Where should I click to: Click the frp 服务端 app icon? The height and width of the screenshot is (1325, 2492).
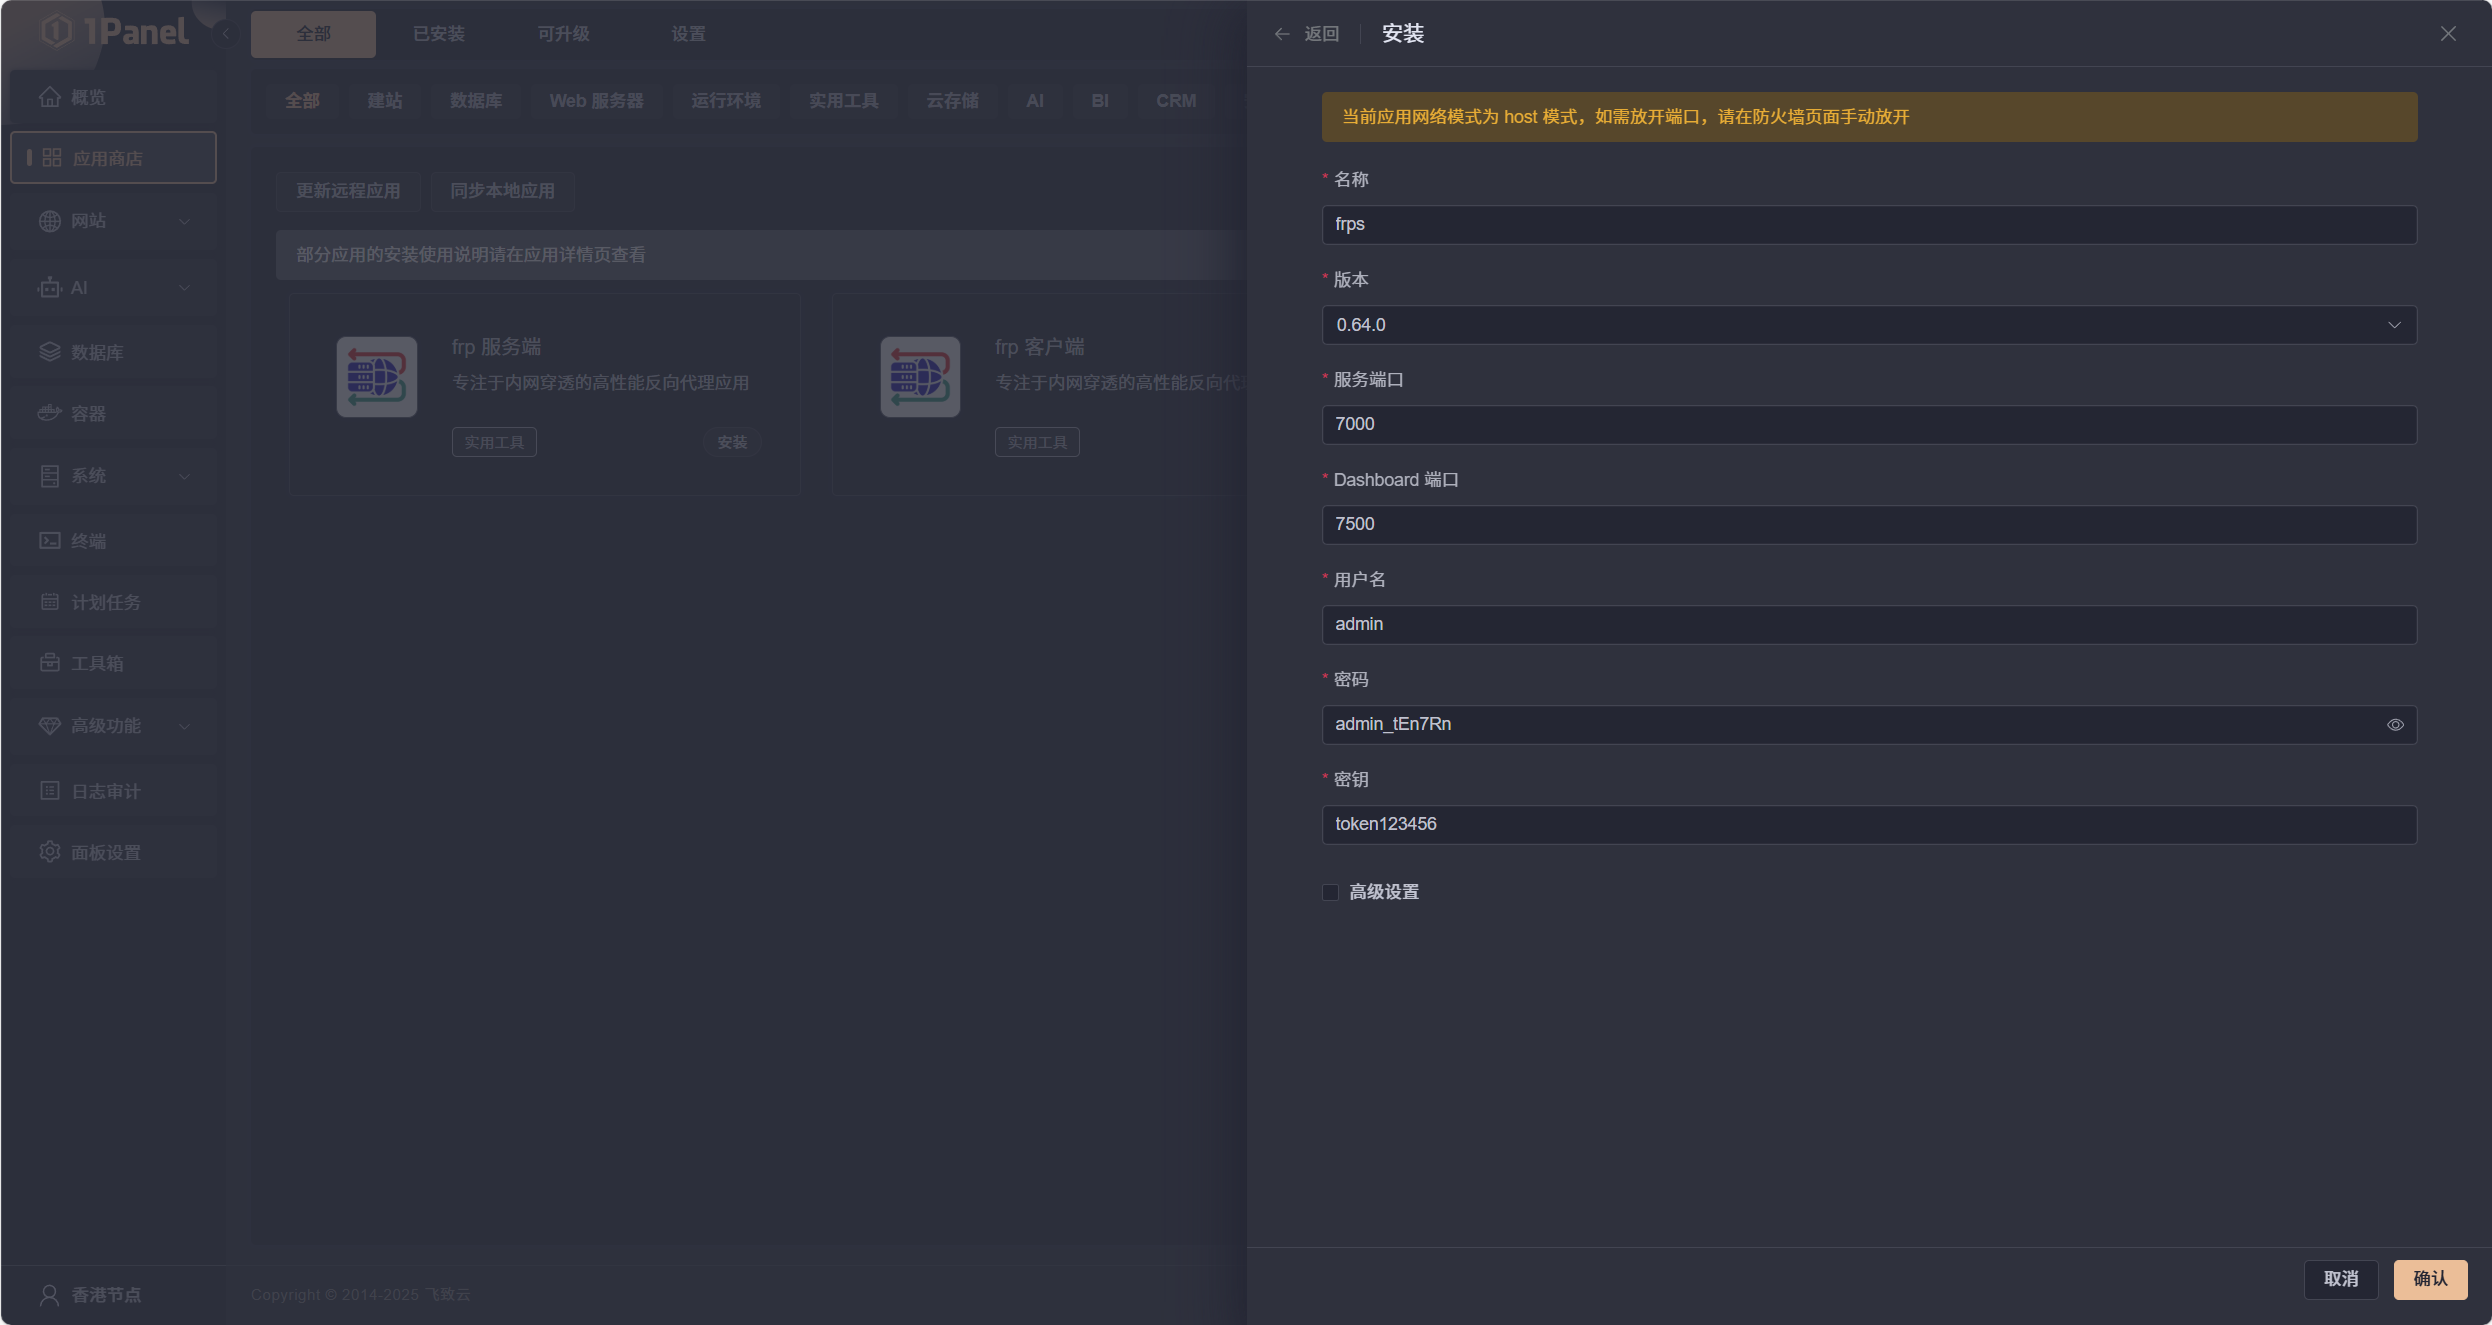click(x=377, y=377)
